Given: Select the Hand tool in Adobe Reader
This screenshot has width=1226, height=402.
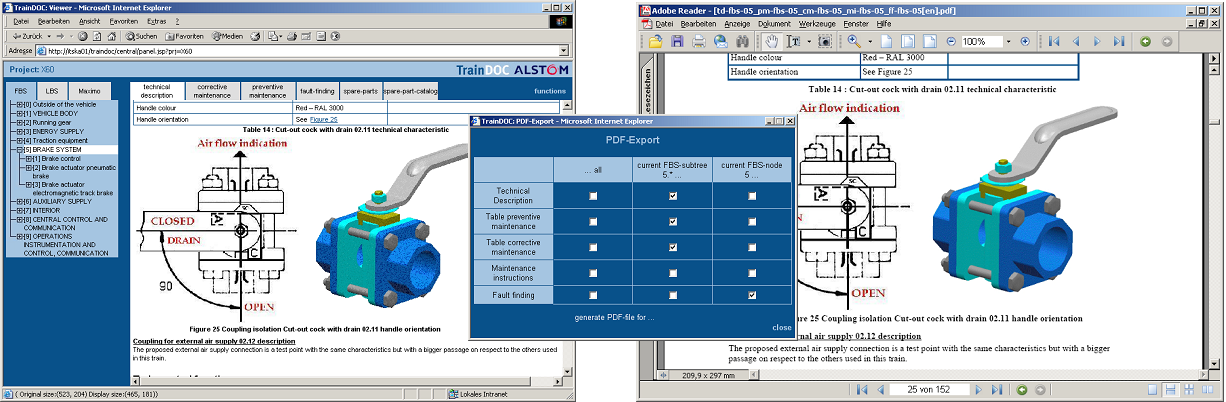Looking at the screenshot, I should 772,41.
